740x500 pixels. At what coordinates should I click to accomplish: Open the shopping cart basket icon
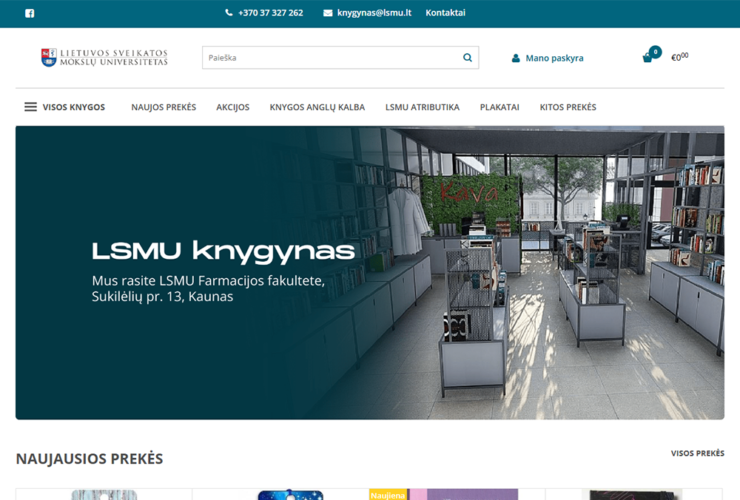click(x=647, y=59)
